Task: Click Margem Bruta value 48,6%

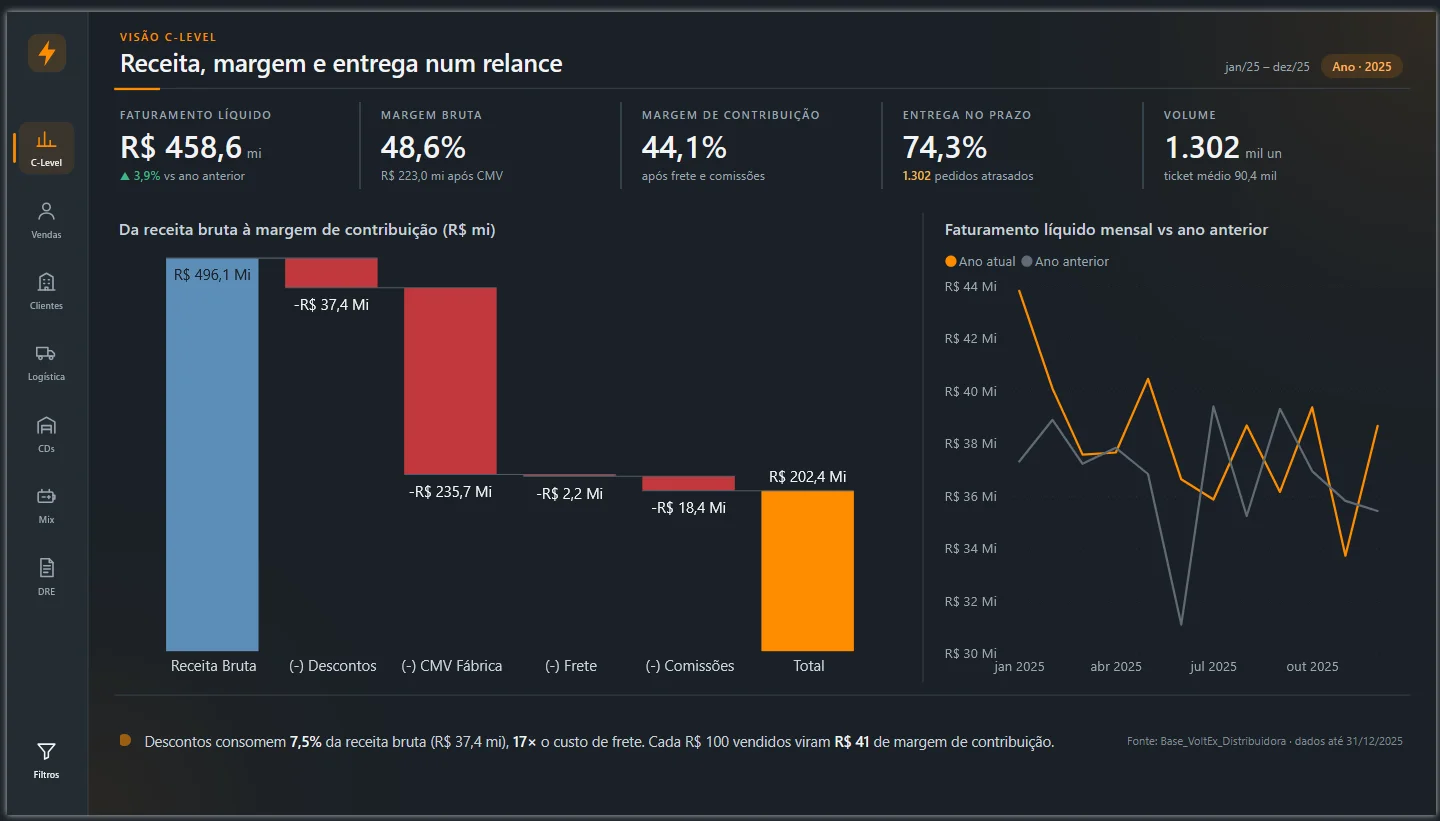Action: click(423, 147)
